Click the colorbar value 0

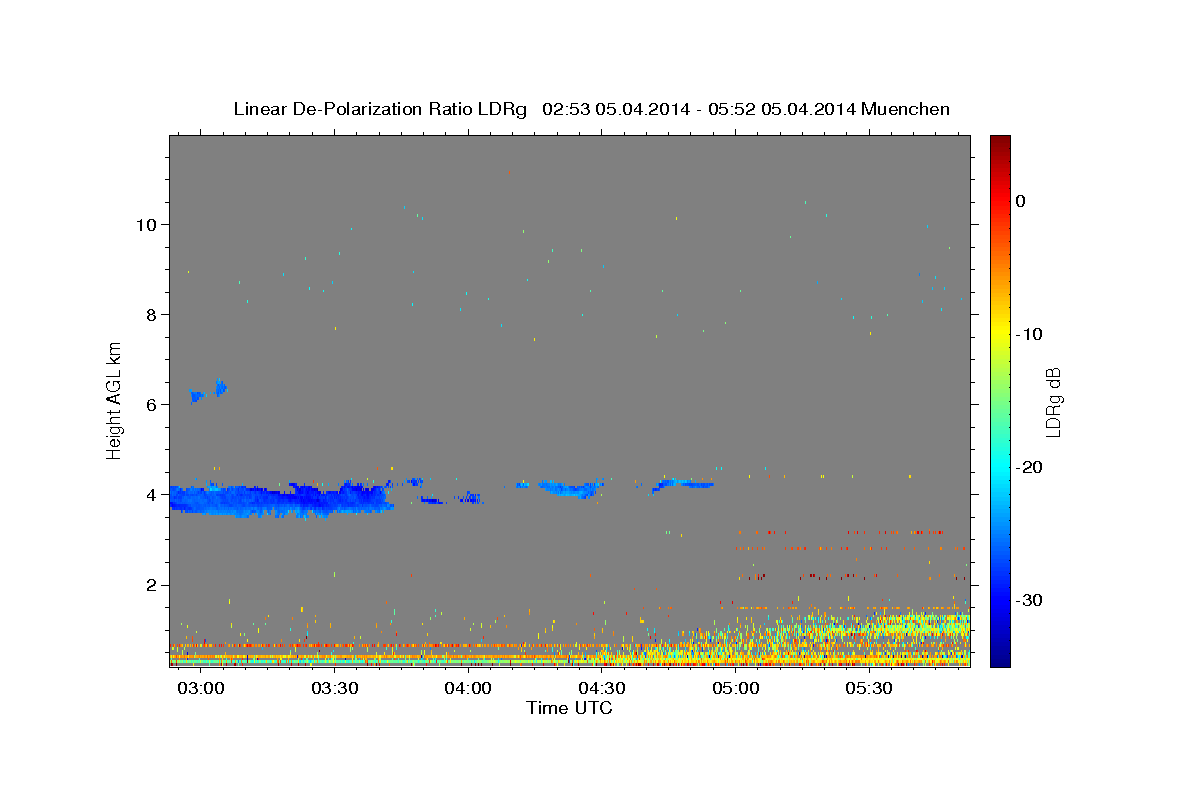[x=1021, y=201]
